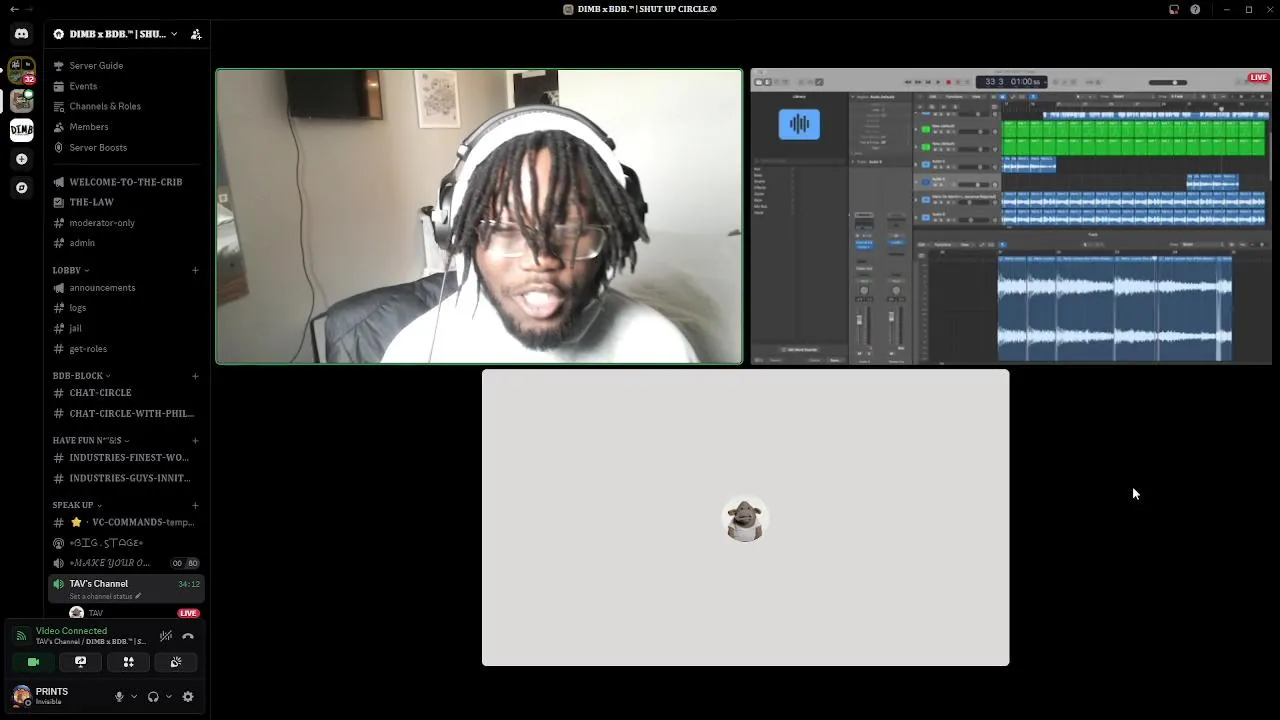Image resolution: width=1280 pixels, height=720 pixels.
Task: Open Members page
Action: pyautogui.click(x=126, y=127)
